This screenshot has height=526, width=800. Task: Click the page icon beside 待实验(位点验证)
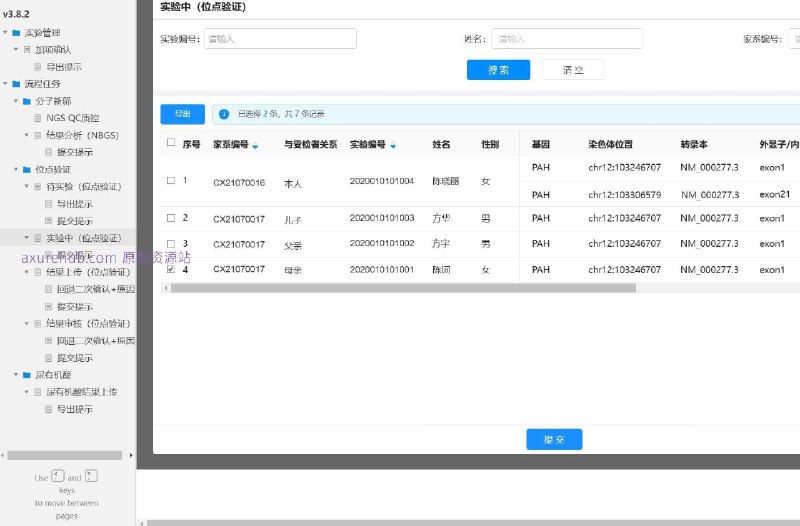click(38, 187)
